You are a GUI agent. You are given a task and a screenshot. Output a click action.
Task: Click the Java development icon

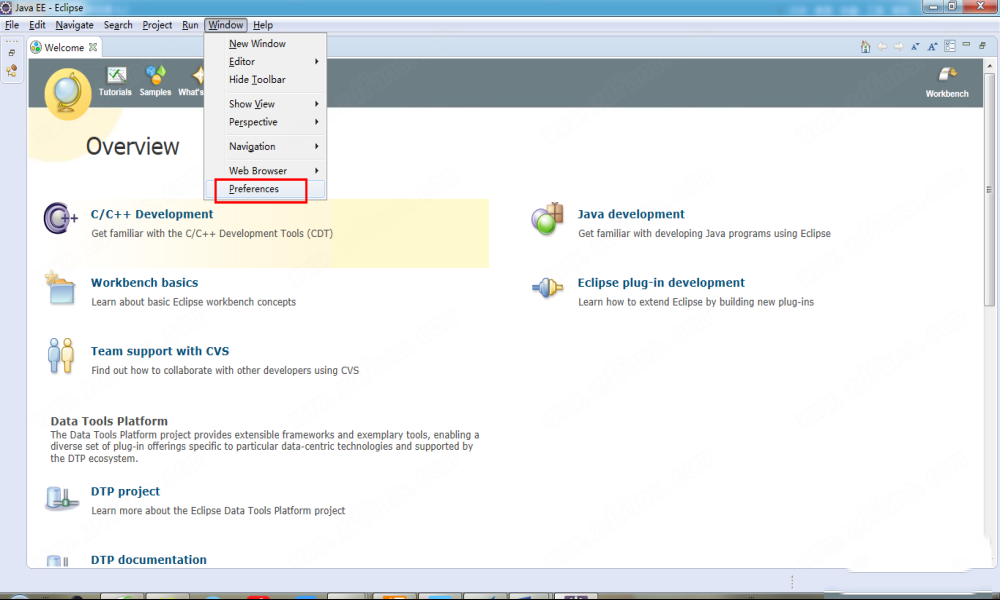[x=547, y=220]
